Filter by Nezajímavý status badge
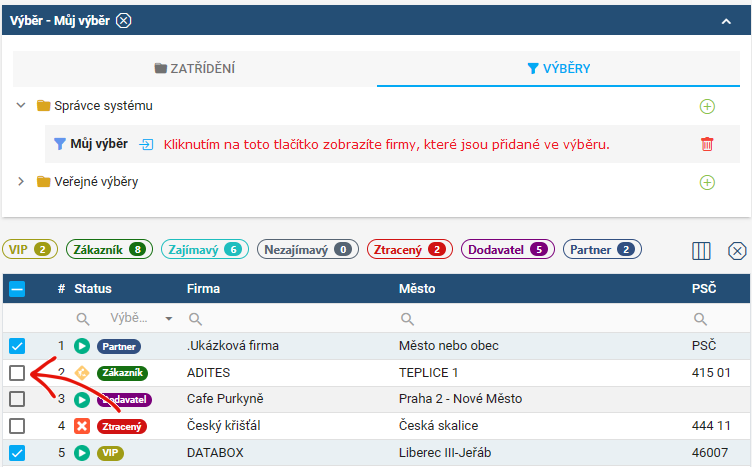 point(308,249)
